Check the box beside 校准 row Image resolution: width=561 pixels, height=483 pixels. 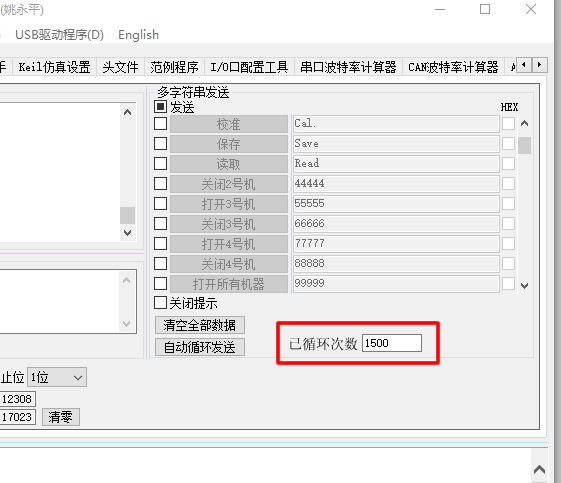point(160,124)
